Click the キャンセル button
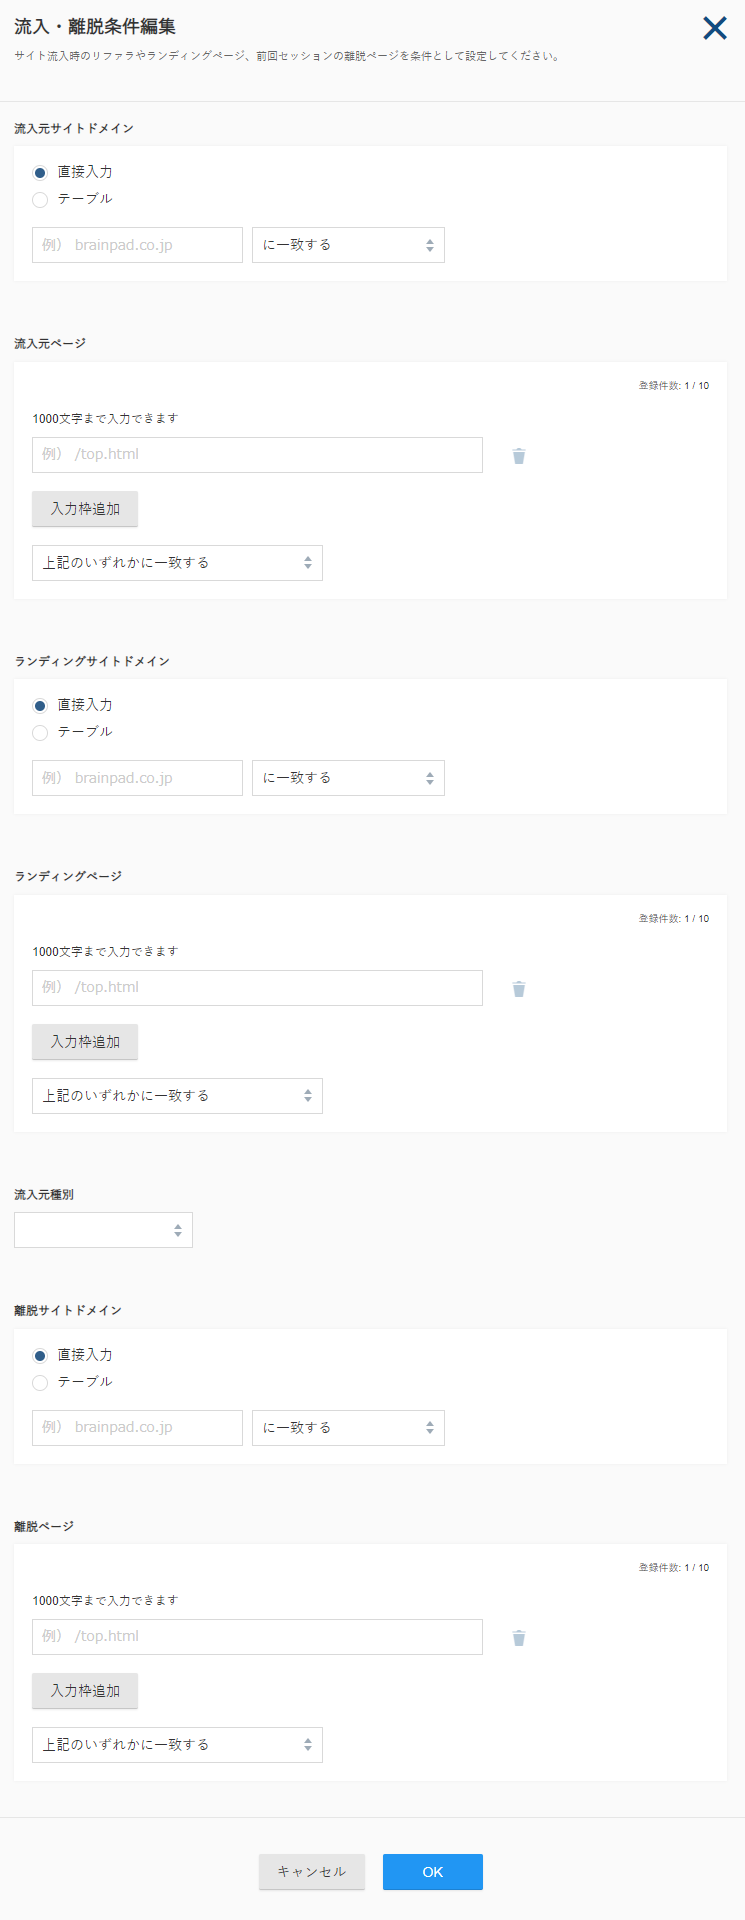 click(312, 1872)
